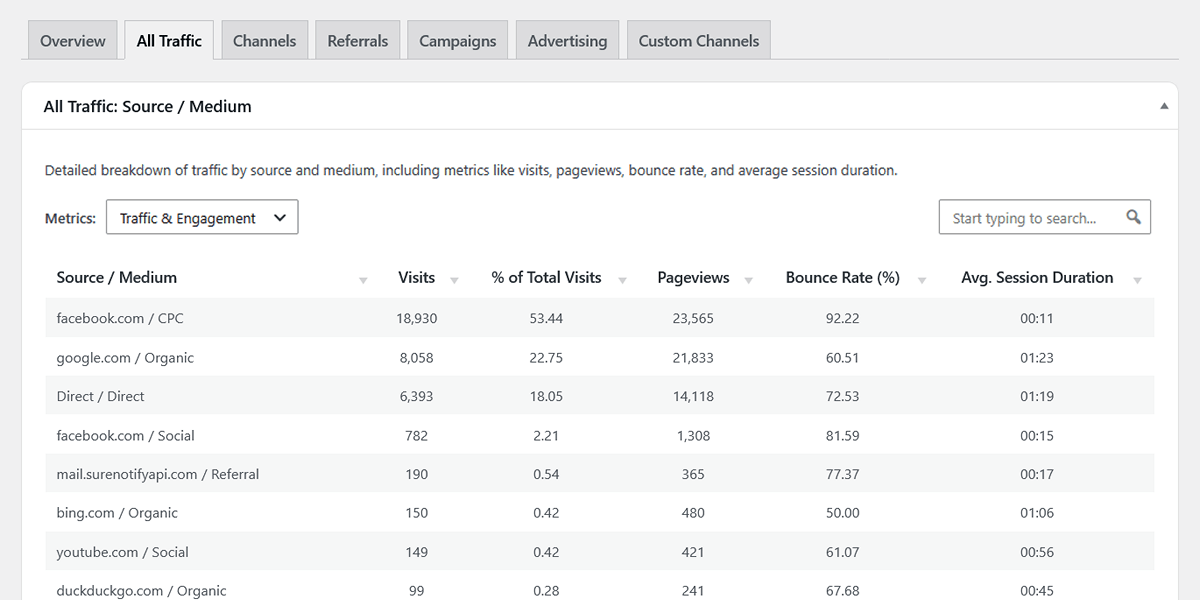Click the Avg. Session Duration header

(1037, 278)
